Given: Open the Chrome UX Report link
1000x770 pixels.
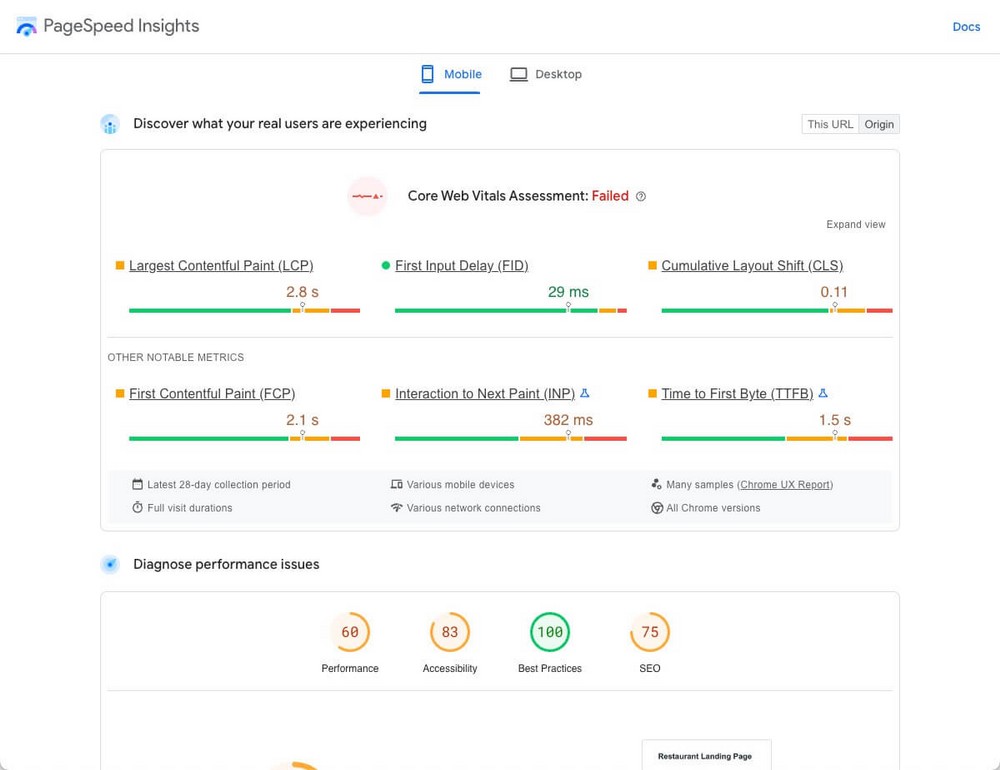Looking at the screenshot, I should point(785,485).
